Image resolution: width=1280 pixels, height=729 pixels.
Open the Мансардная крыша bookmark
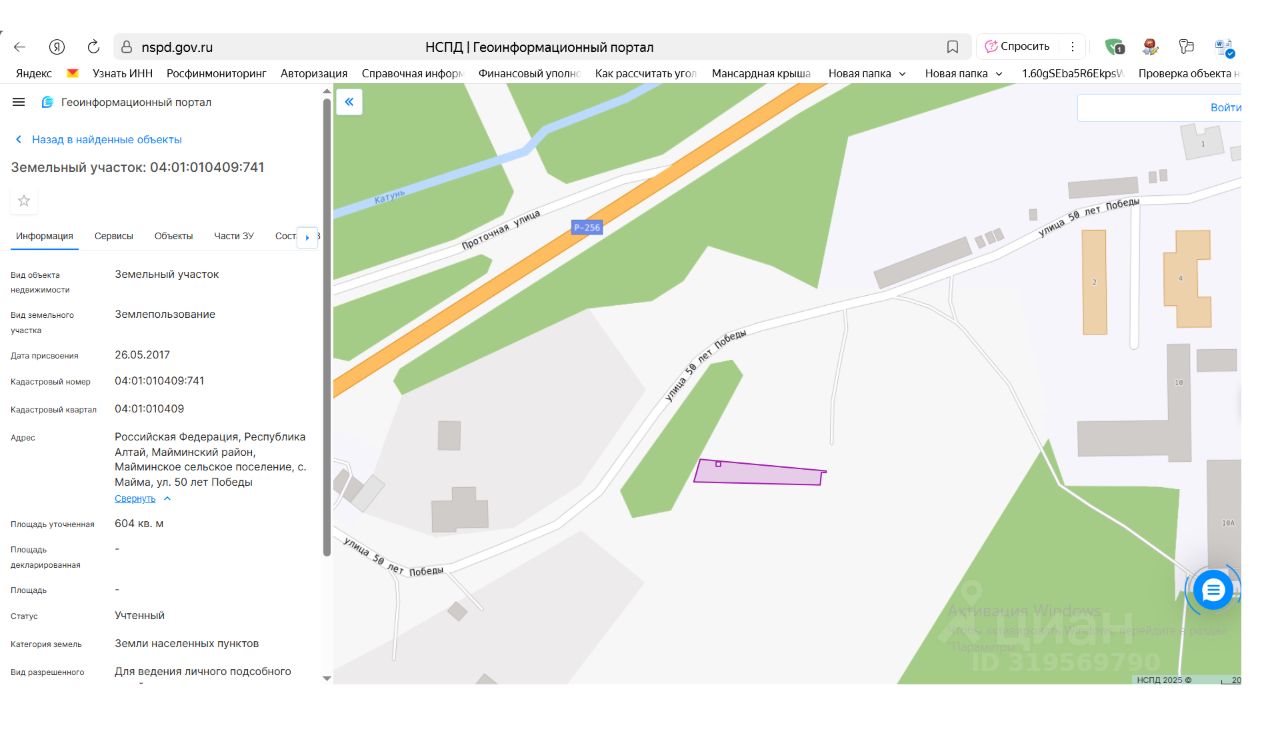click(x=761, y=73)
